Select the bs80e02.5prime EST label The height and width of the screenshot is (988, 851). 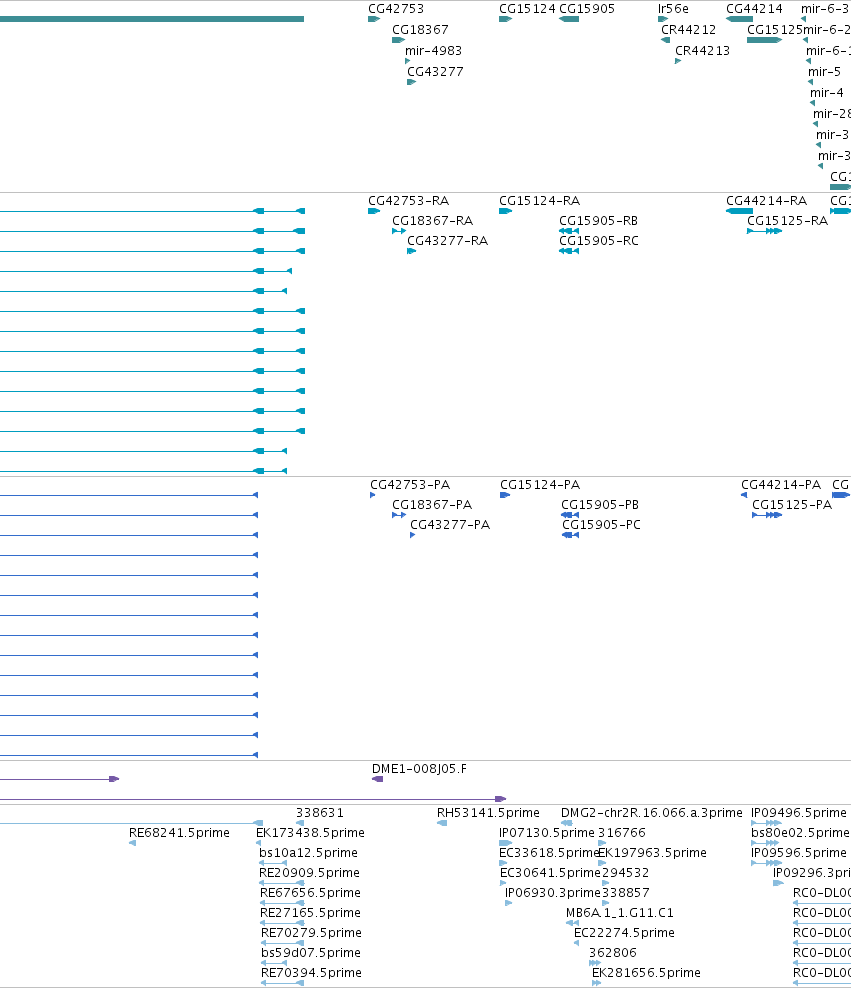[x=800, y=833]
